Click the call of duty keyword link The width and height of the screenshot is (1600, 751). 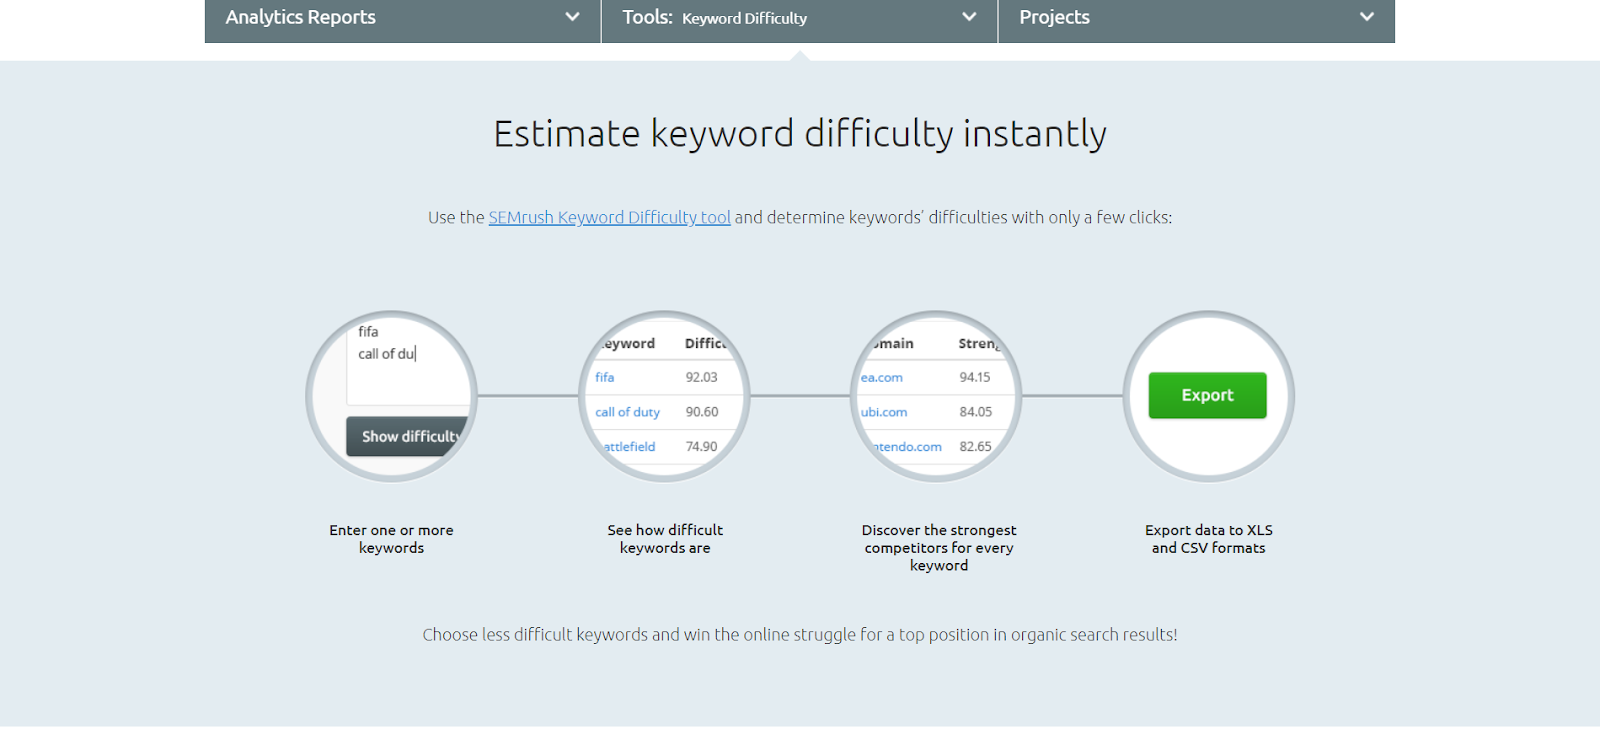627,412
